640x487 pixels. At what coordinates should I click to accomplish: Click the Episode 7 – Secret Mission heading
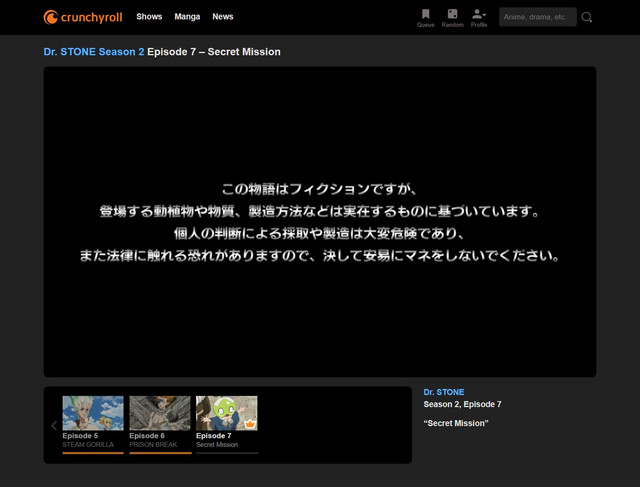click(214, 52)
